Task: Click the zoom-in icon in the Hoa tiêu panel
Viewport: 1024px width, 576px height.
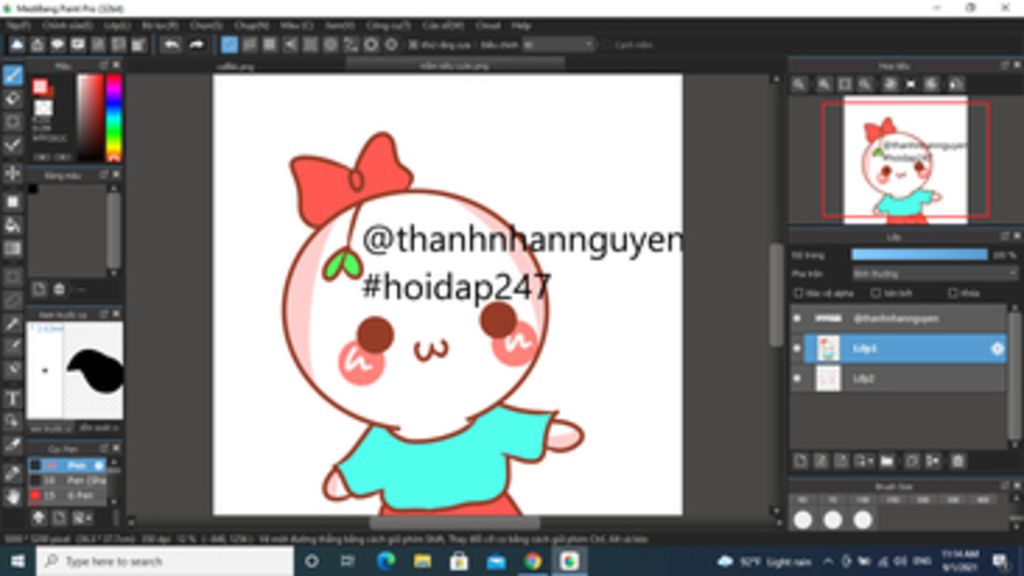Action: 799,84
